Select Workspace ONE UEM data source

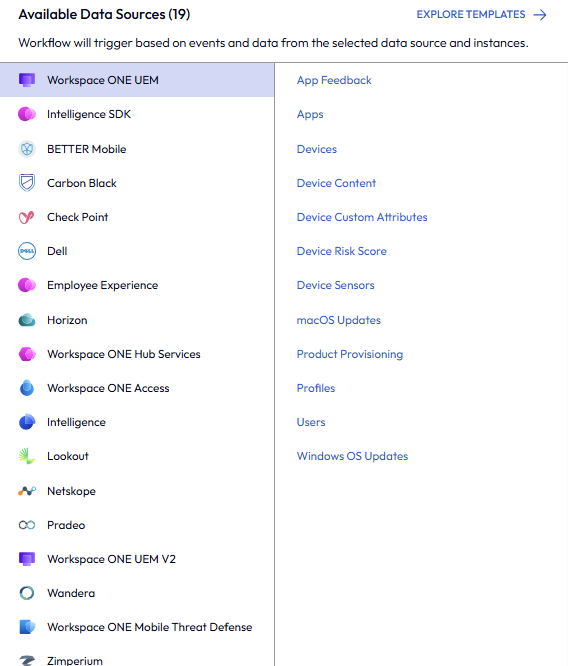pyautogui.click(x=137, y=80)
